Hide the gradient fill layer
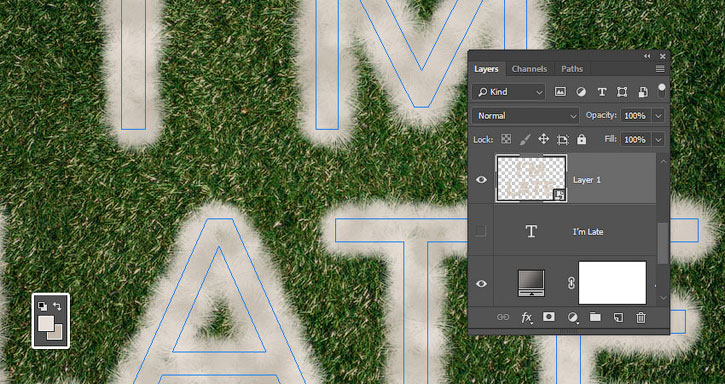This screenshot has height=384, width=725. [x=481, y=284]
